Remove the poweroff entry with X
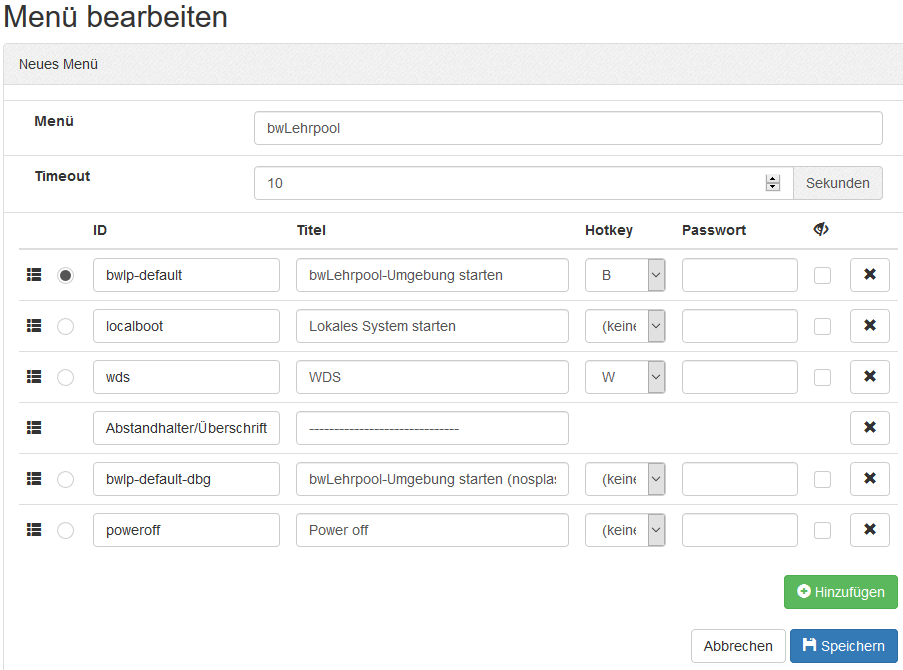Screen dimensions: 903x670 [x=869, y=530]
